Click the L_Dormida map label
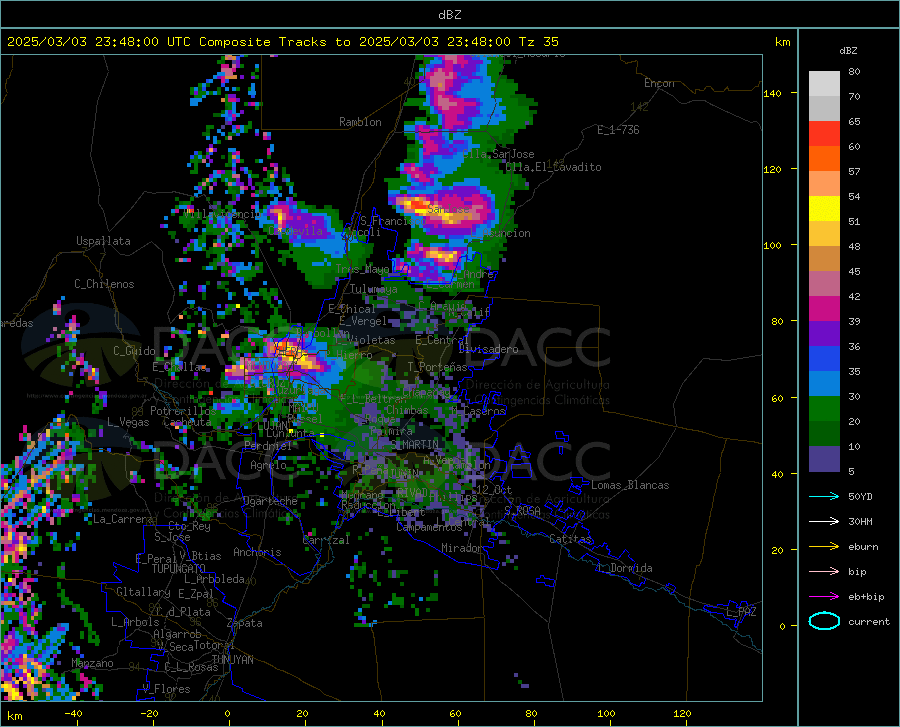The image size is (900, 727). point(625,568)
